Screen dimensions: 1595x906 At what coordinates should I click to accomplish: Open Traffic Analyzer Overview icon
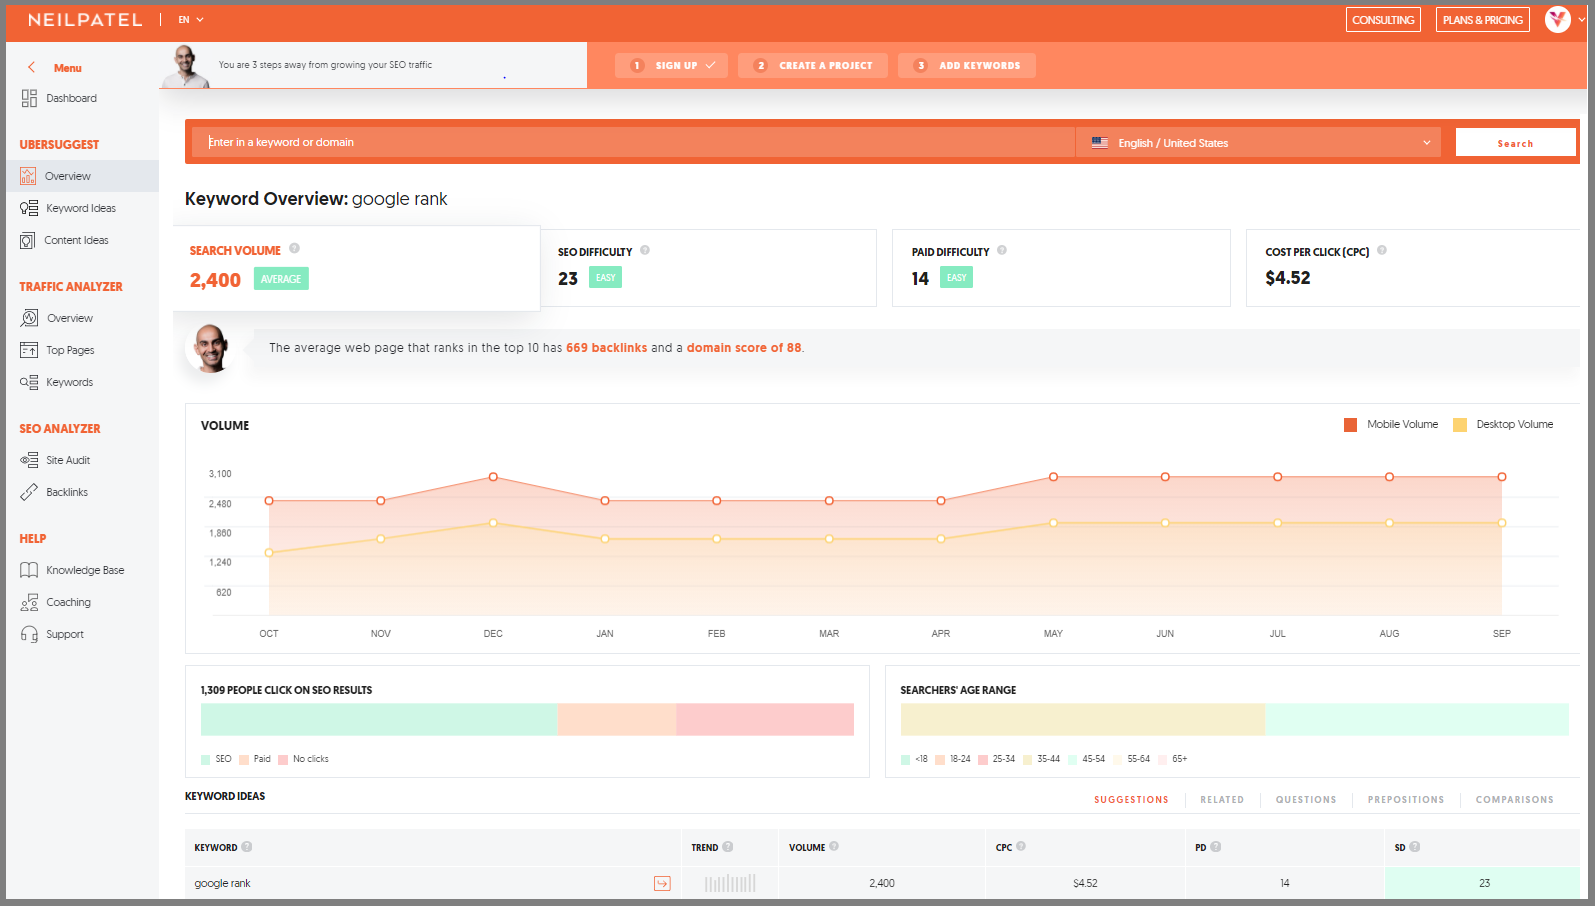(x=29, y=318)
